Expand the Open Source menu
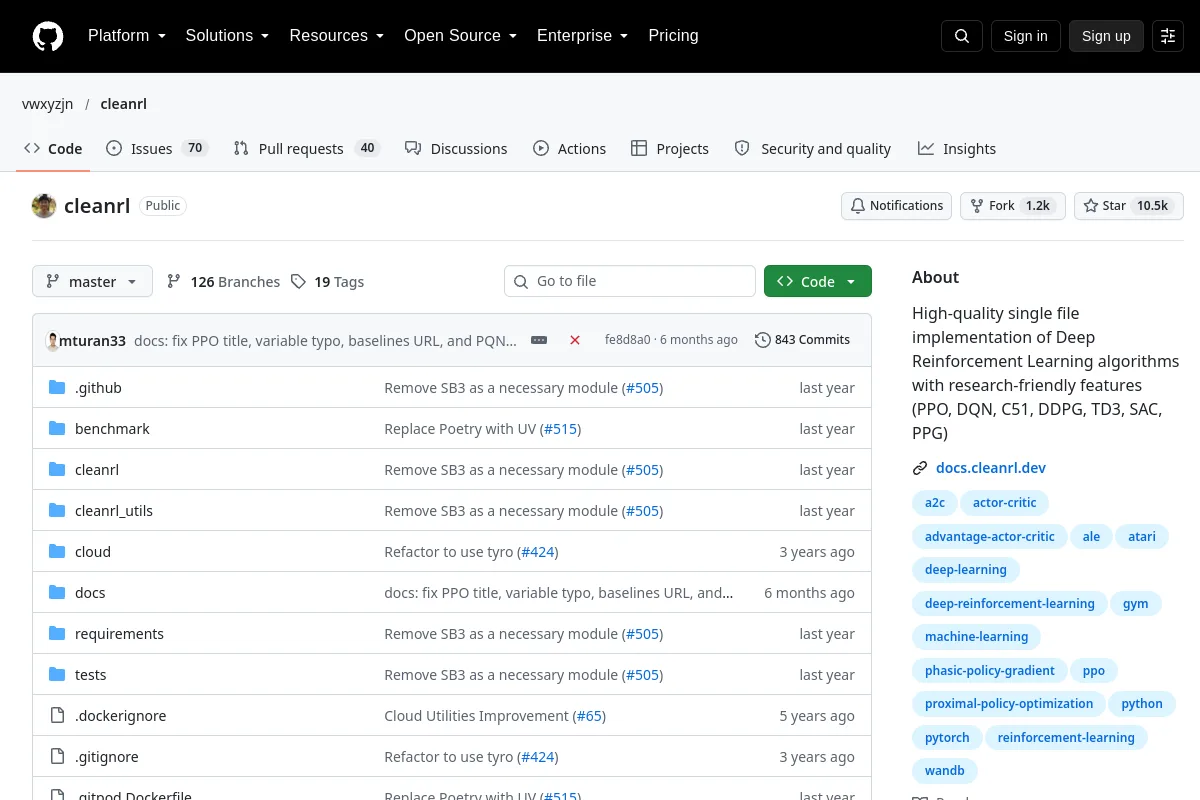 (x=460, y=36)
